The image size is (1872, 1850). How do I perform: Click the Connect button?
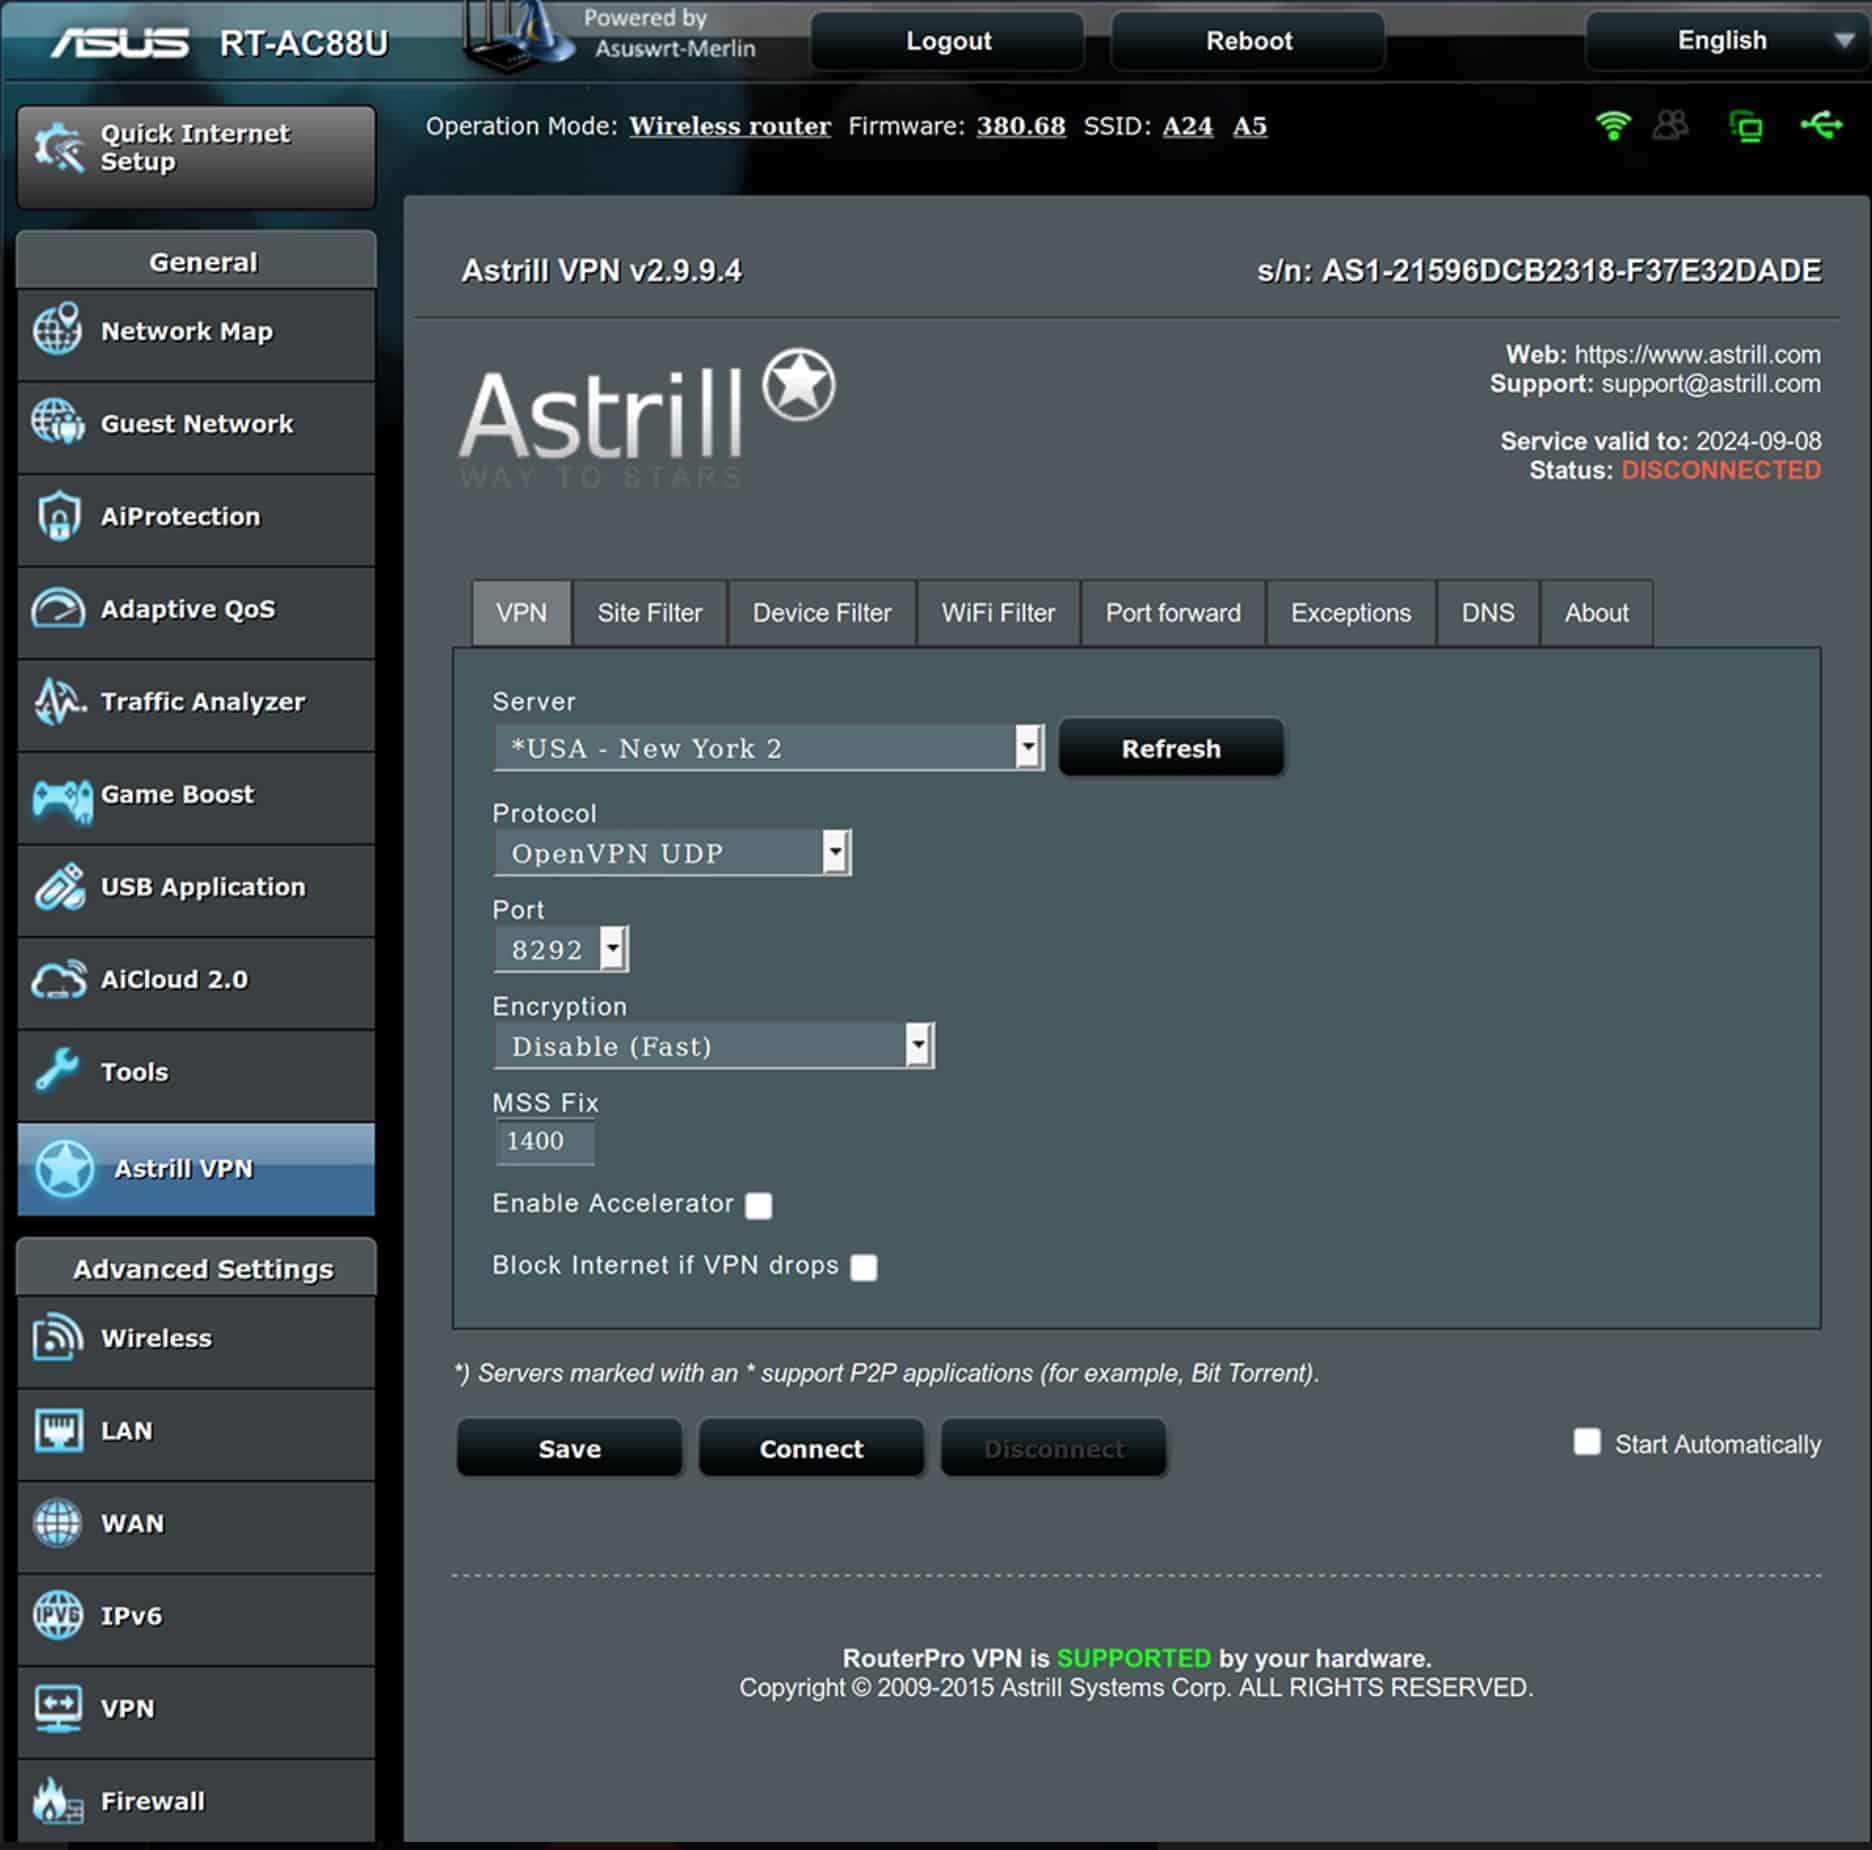tap(811, 1448)
